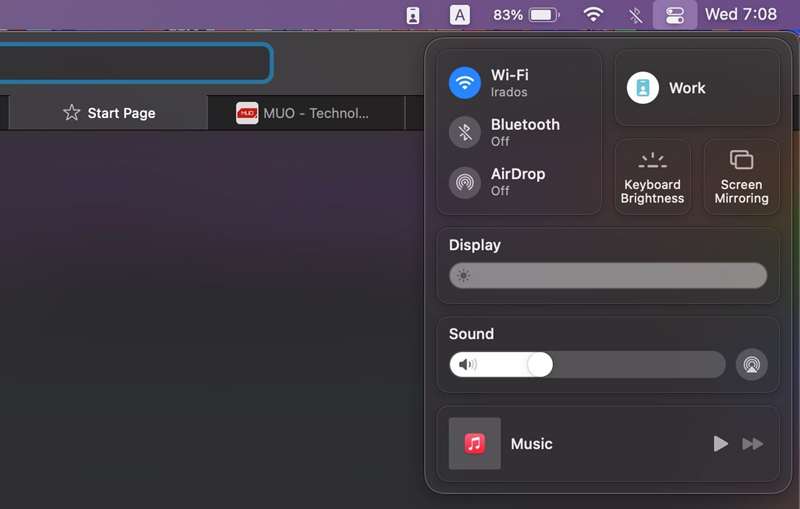The image size is (800, 509).
Task: Switch to the Start Page tab
Action: click(x=108, y=113)
